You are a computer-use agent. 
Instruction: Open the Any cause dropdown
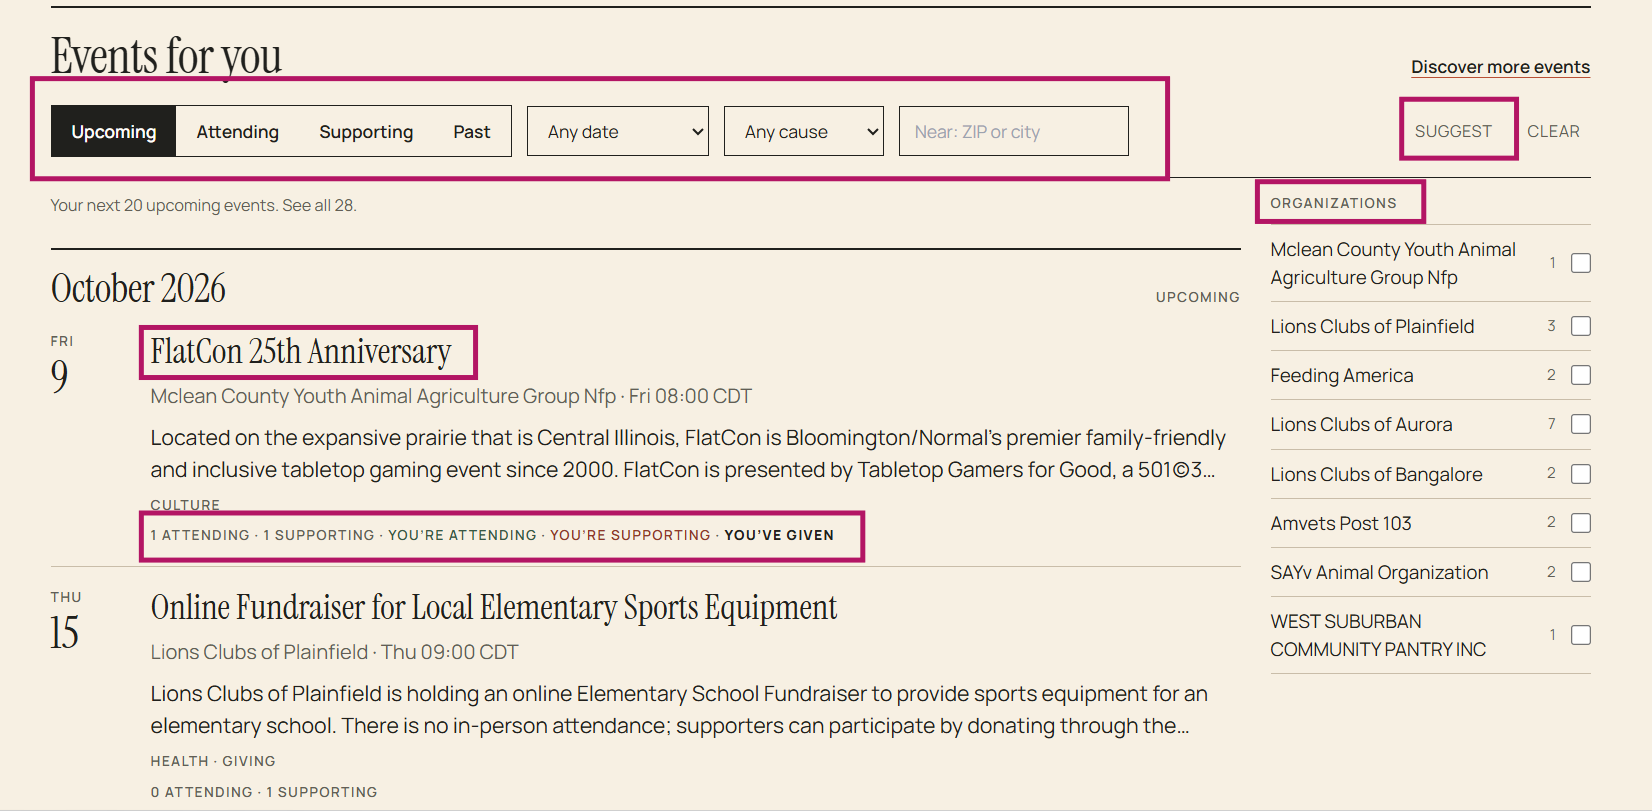tap(804, 131)
